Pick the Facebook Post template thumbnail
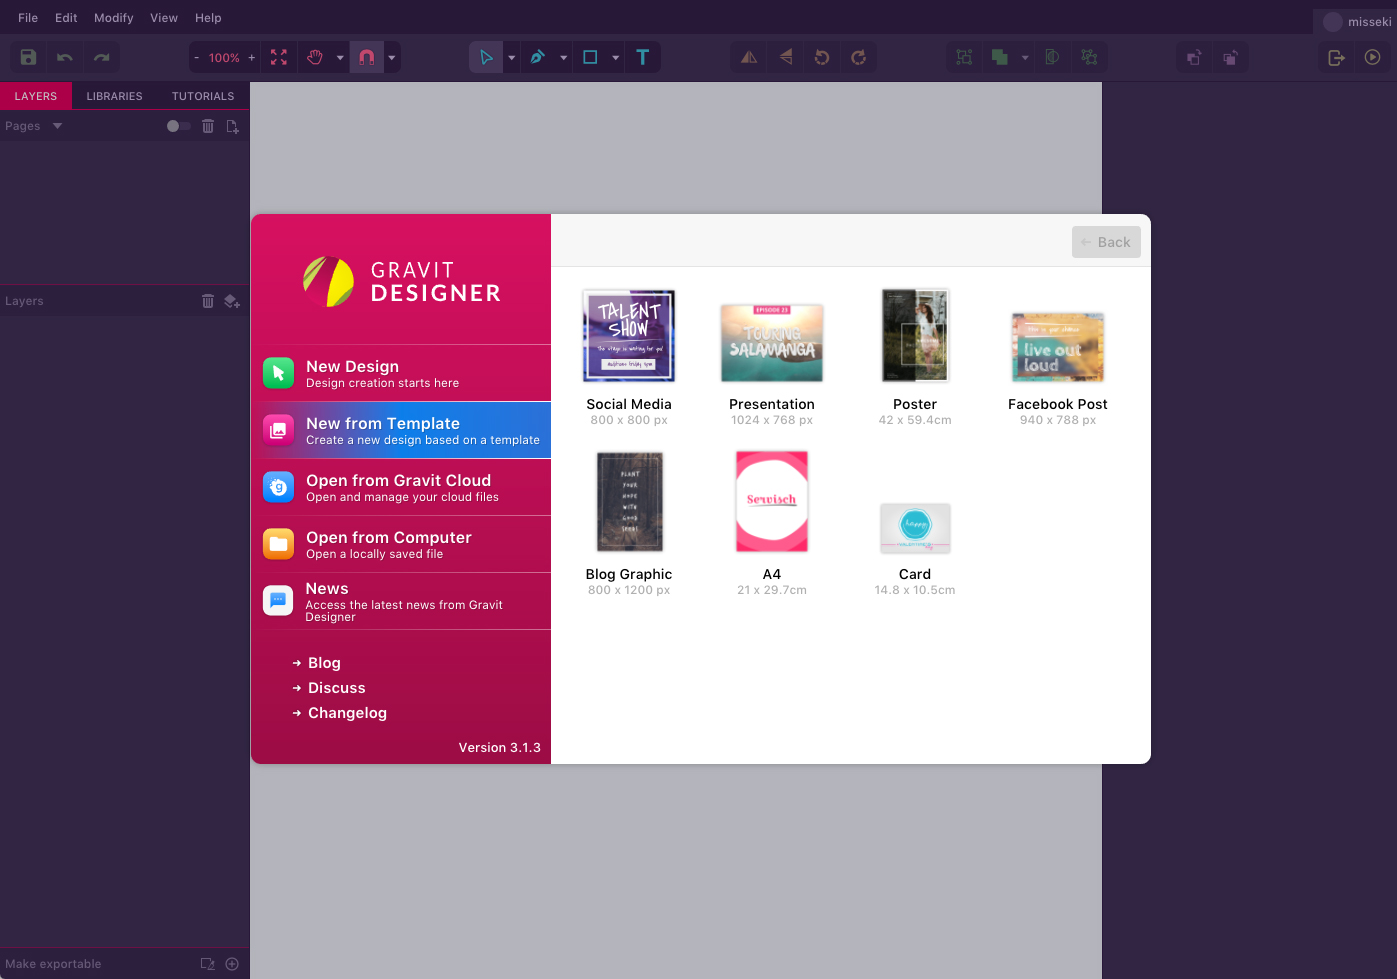Screen dimensions: 1397x979 click(1058, 347)
